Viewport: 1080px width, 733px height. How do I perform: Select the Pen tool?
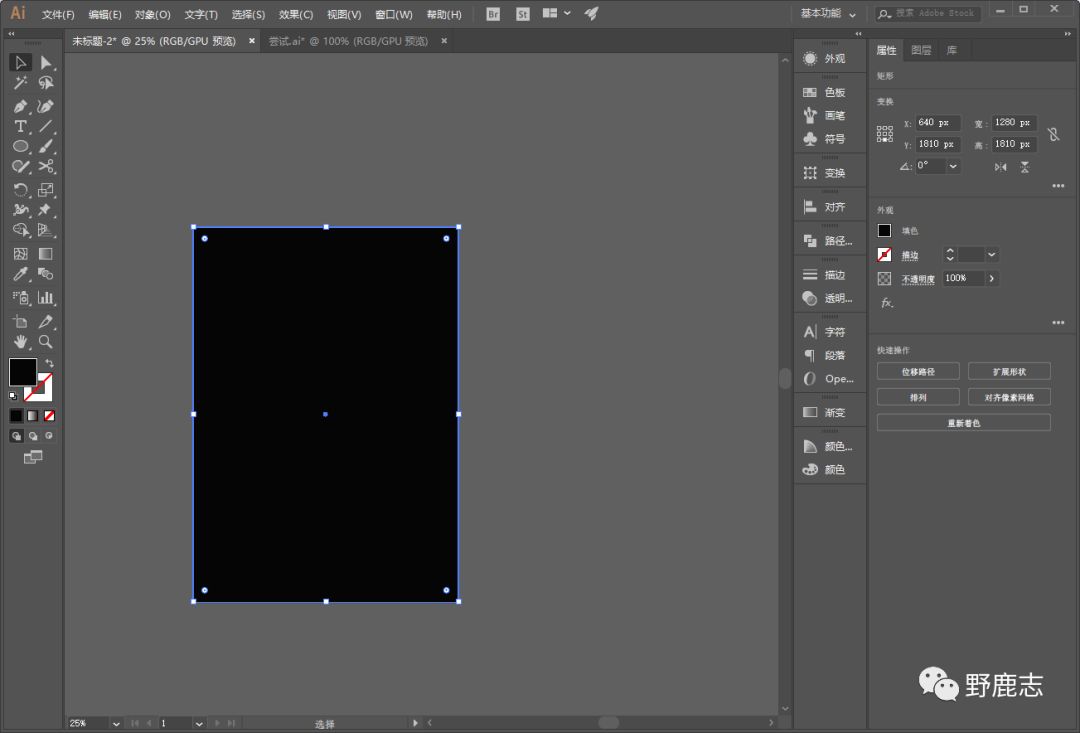[x=20, y=106]
